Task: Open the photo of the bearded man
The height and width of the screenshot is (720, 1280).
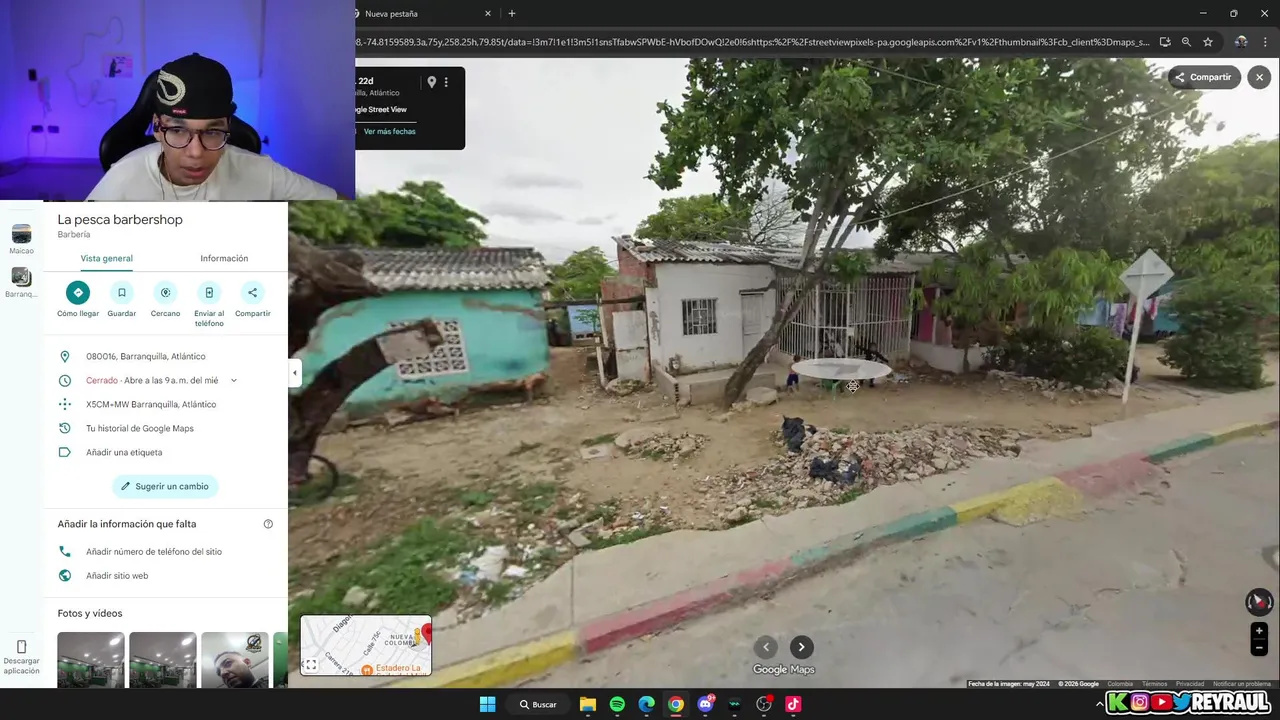Action: click(x=235, y=660)
